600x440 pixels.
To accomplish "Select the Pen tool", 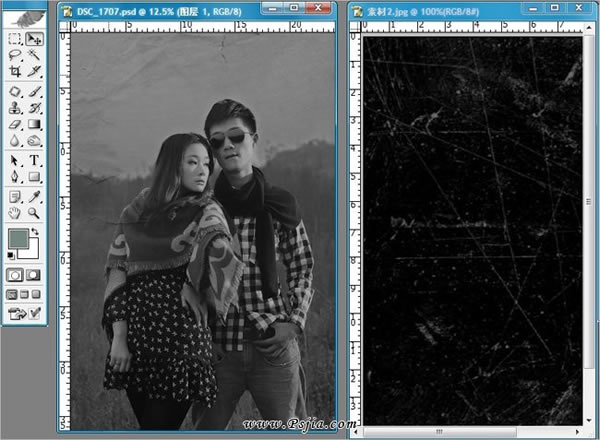I will pos(15,177).
